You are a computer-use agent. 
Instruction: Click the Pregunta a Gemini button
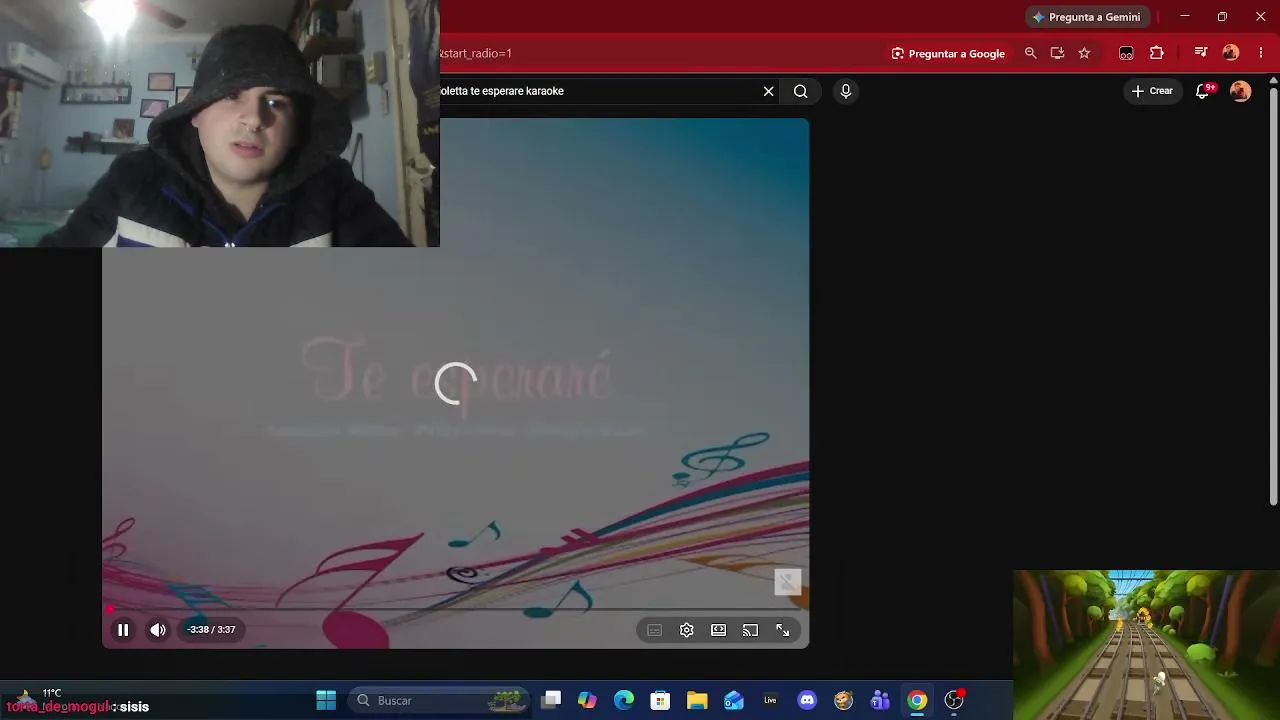tap(1087, 17)
